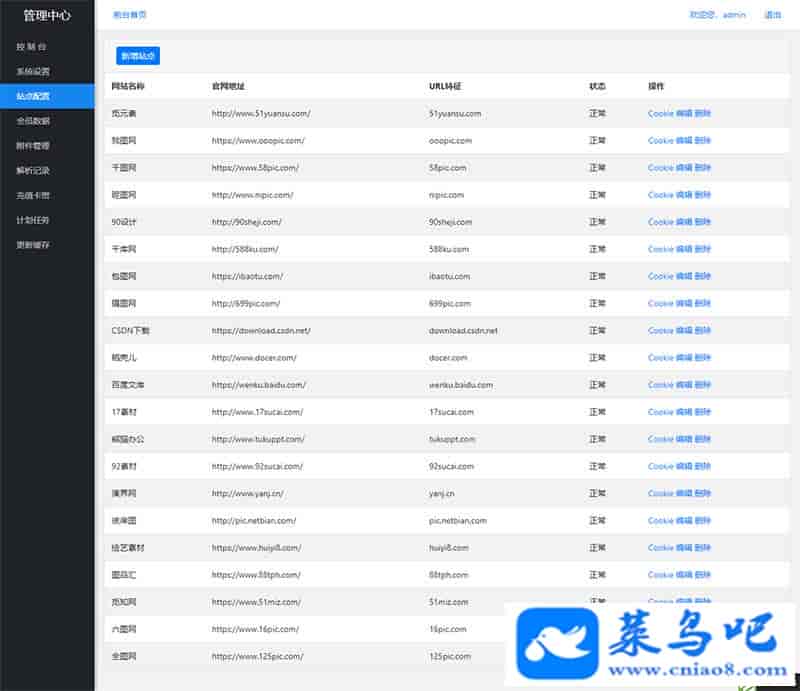Viewport: 800px width, 691px height.
Task: Open the 前台首页 link
Action: click(130, 15)
